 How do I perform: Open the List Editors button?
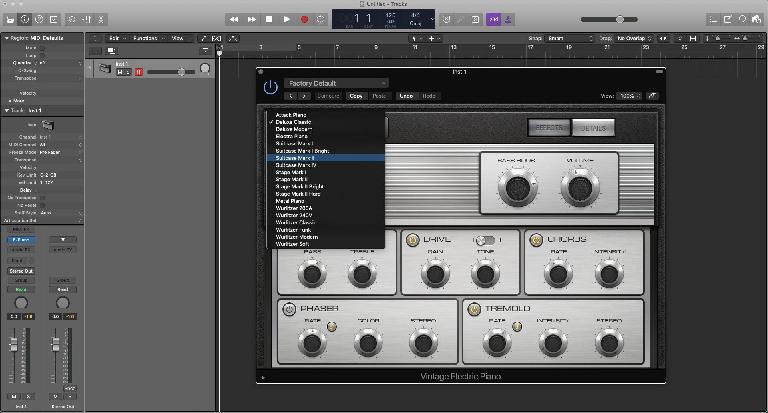tap(714, 20)
